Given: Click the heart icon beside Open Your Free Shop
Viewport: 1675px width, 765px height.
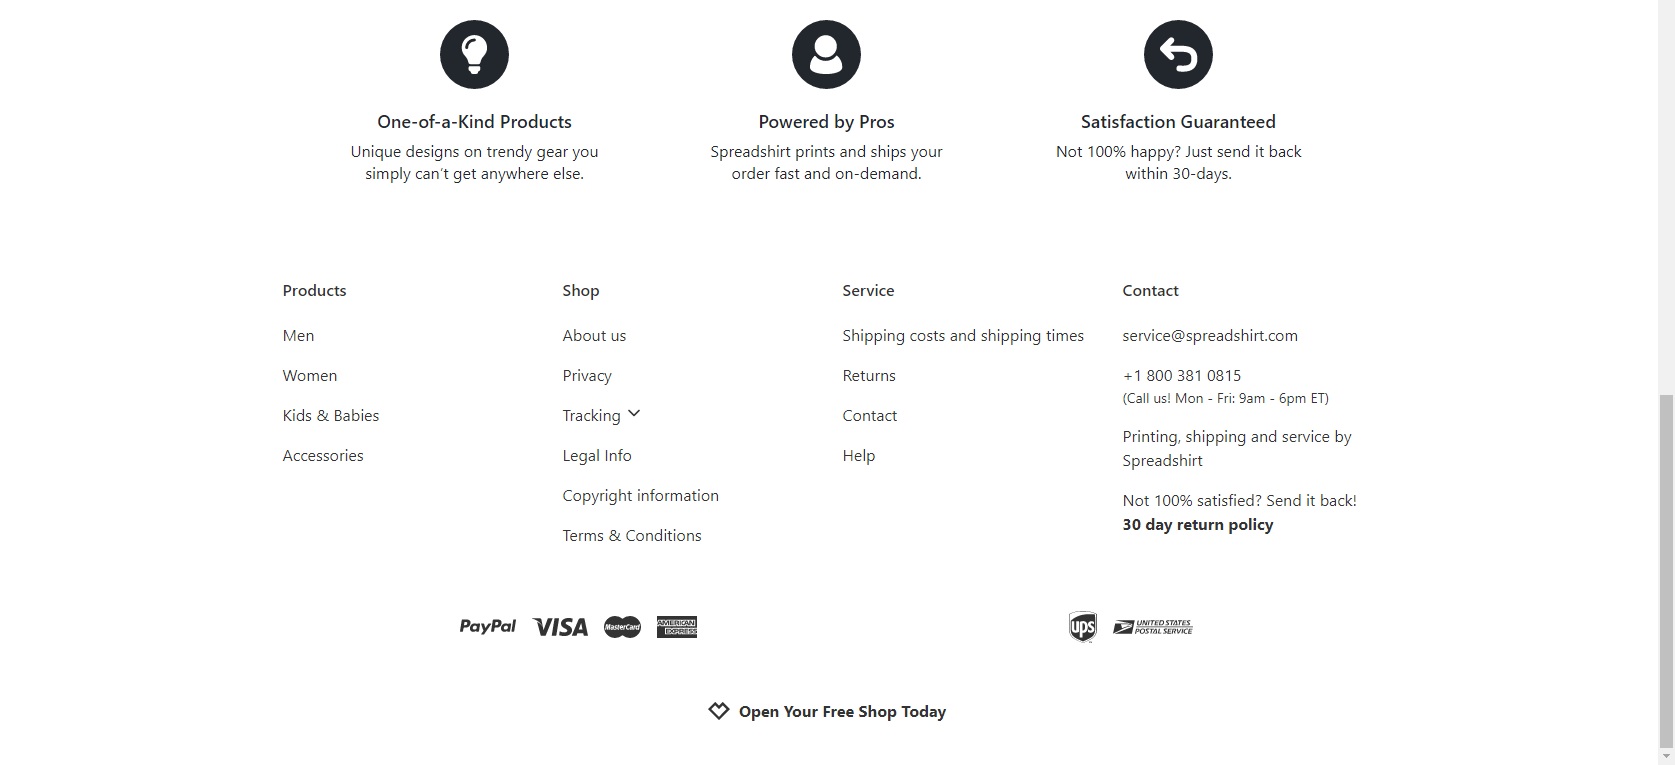Looking at the screenshot, I should click(x=719, y=711).
